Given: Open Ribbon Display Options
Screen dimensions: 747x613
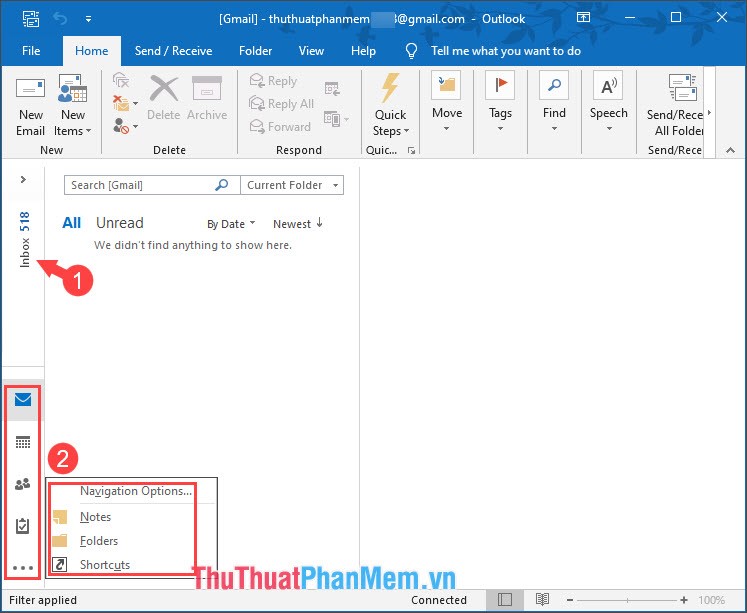Looking at the screenshot, I should point(583,18).
